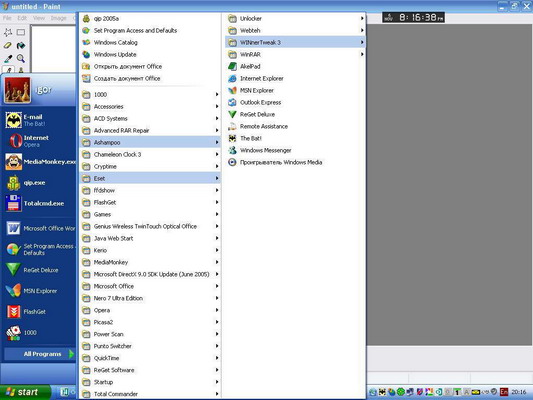Open Set Program Access and Defaults entry

click(150, 31)
